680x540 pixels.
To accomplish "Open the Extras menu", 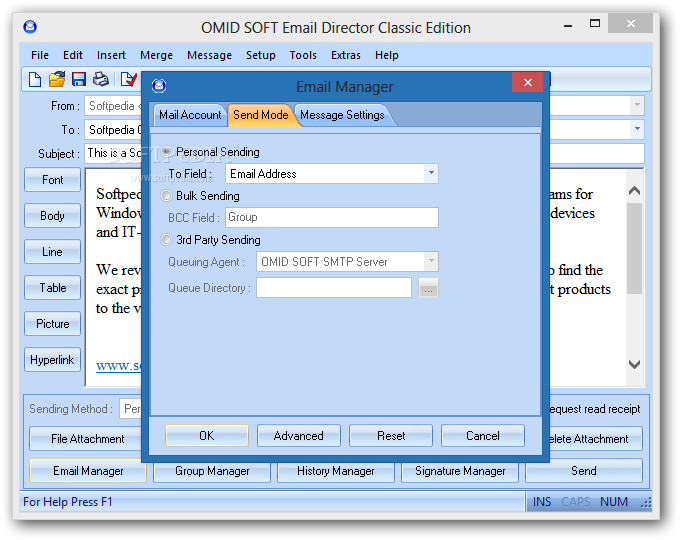I will pos(346,55).
